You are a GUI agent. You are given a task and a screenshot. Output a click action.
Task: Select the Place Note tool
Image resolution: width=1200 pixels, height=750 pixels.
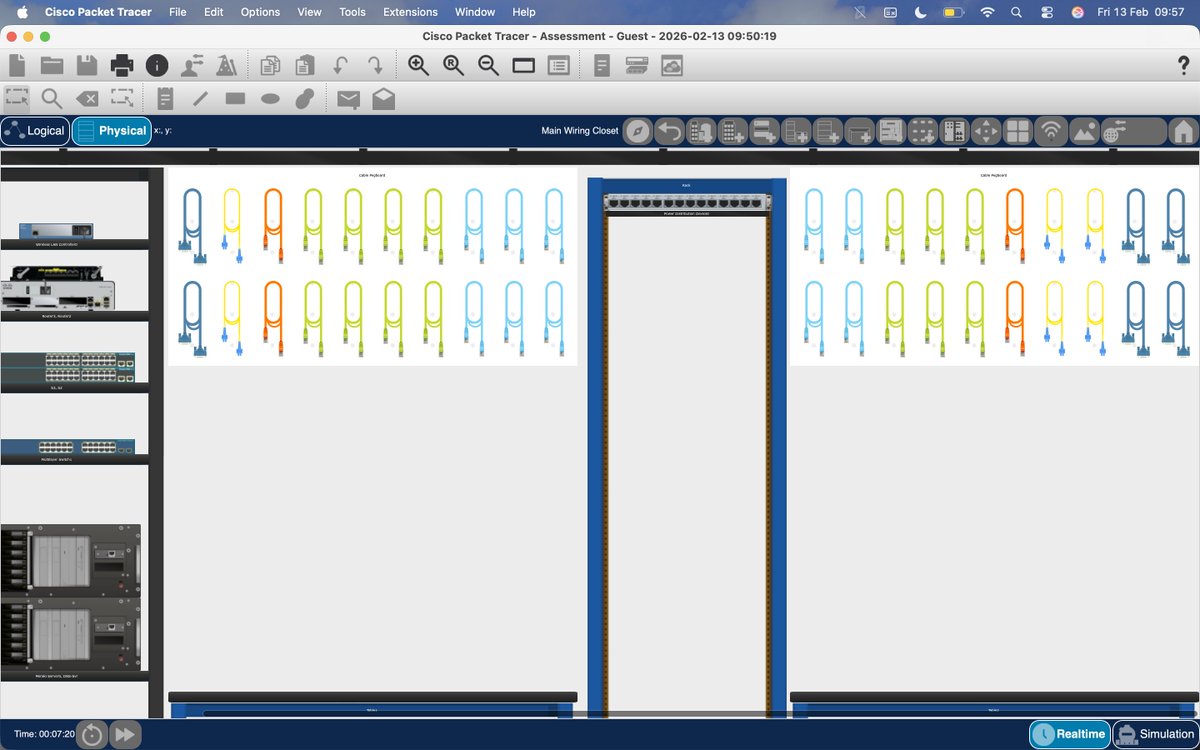tap(166, 98)
